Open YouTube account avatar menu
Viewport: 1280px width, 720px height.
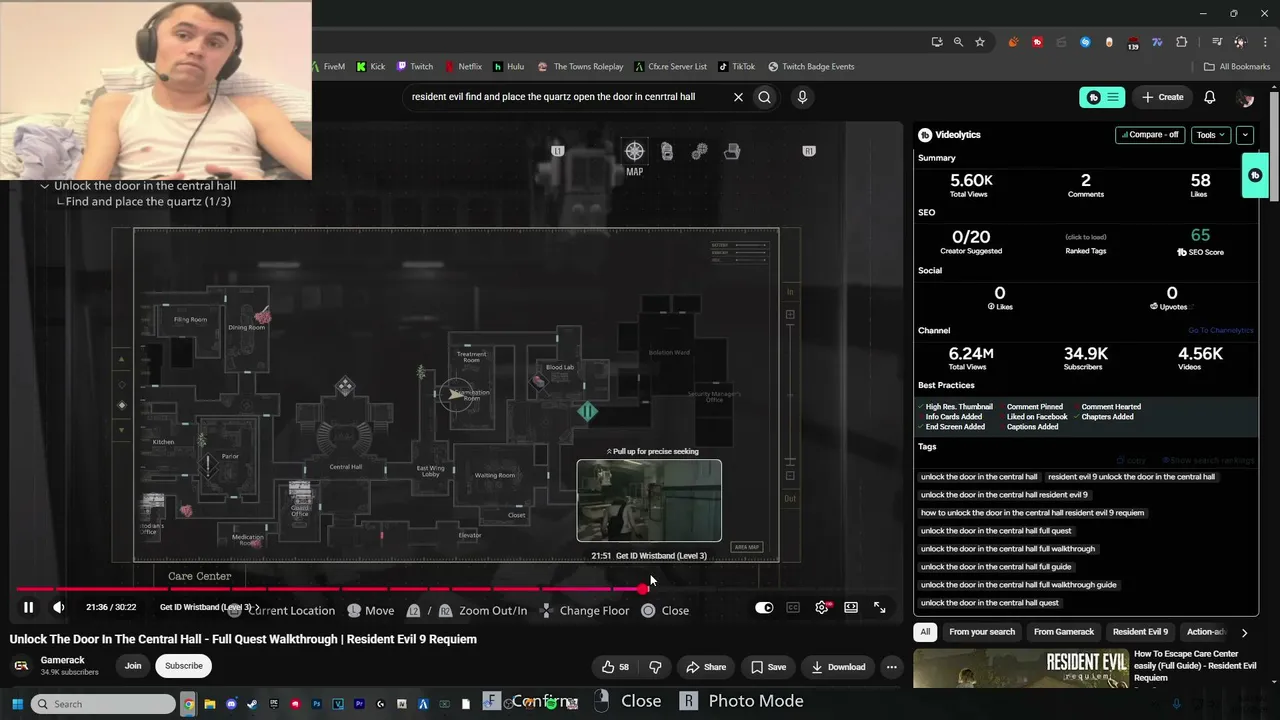pyautogui.click(x=1245, y=97)
